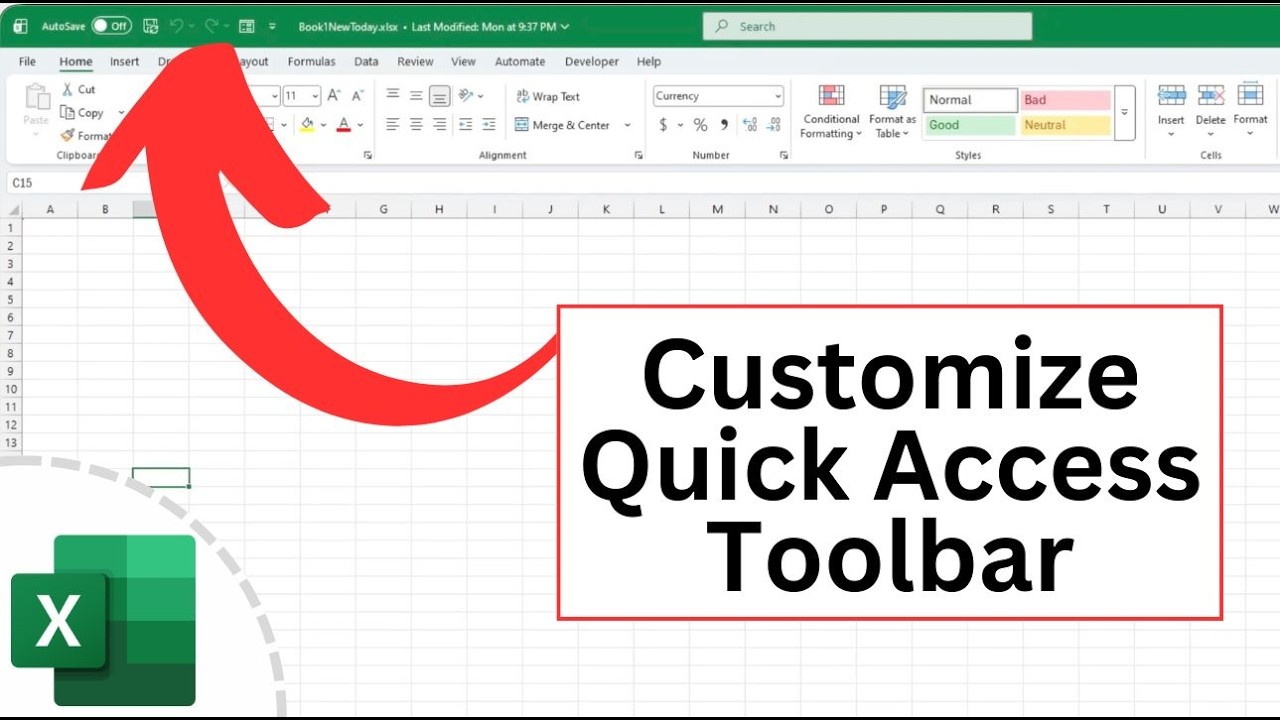
Task: Apply the Neutral cell style
Action: [x=1066, y=125]
